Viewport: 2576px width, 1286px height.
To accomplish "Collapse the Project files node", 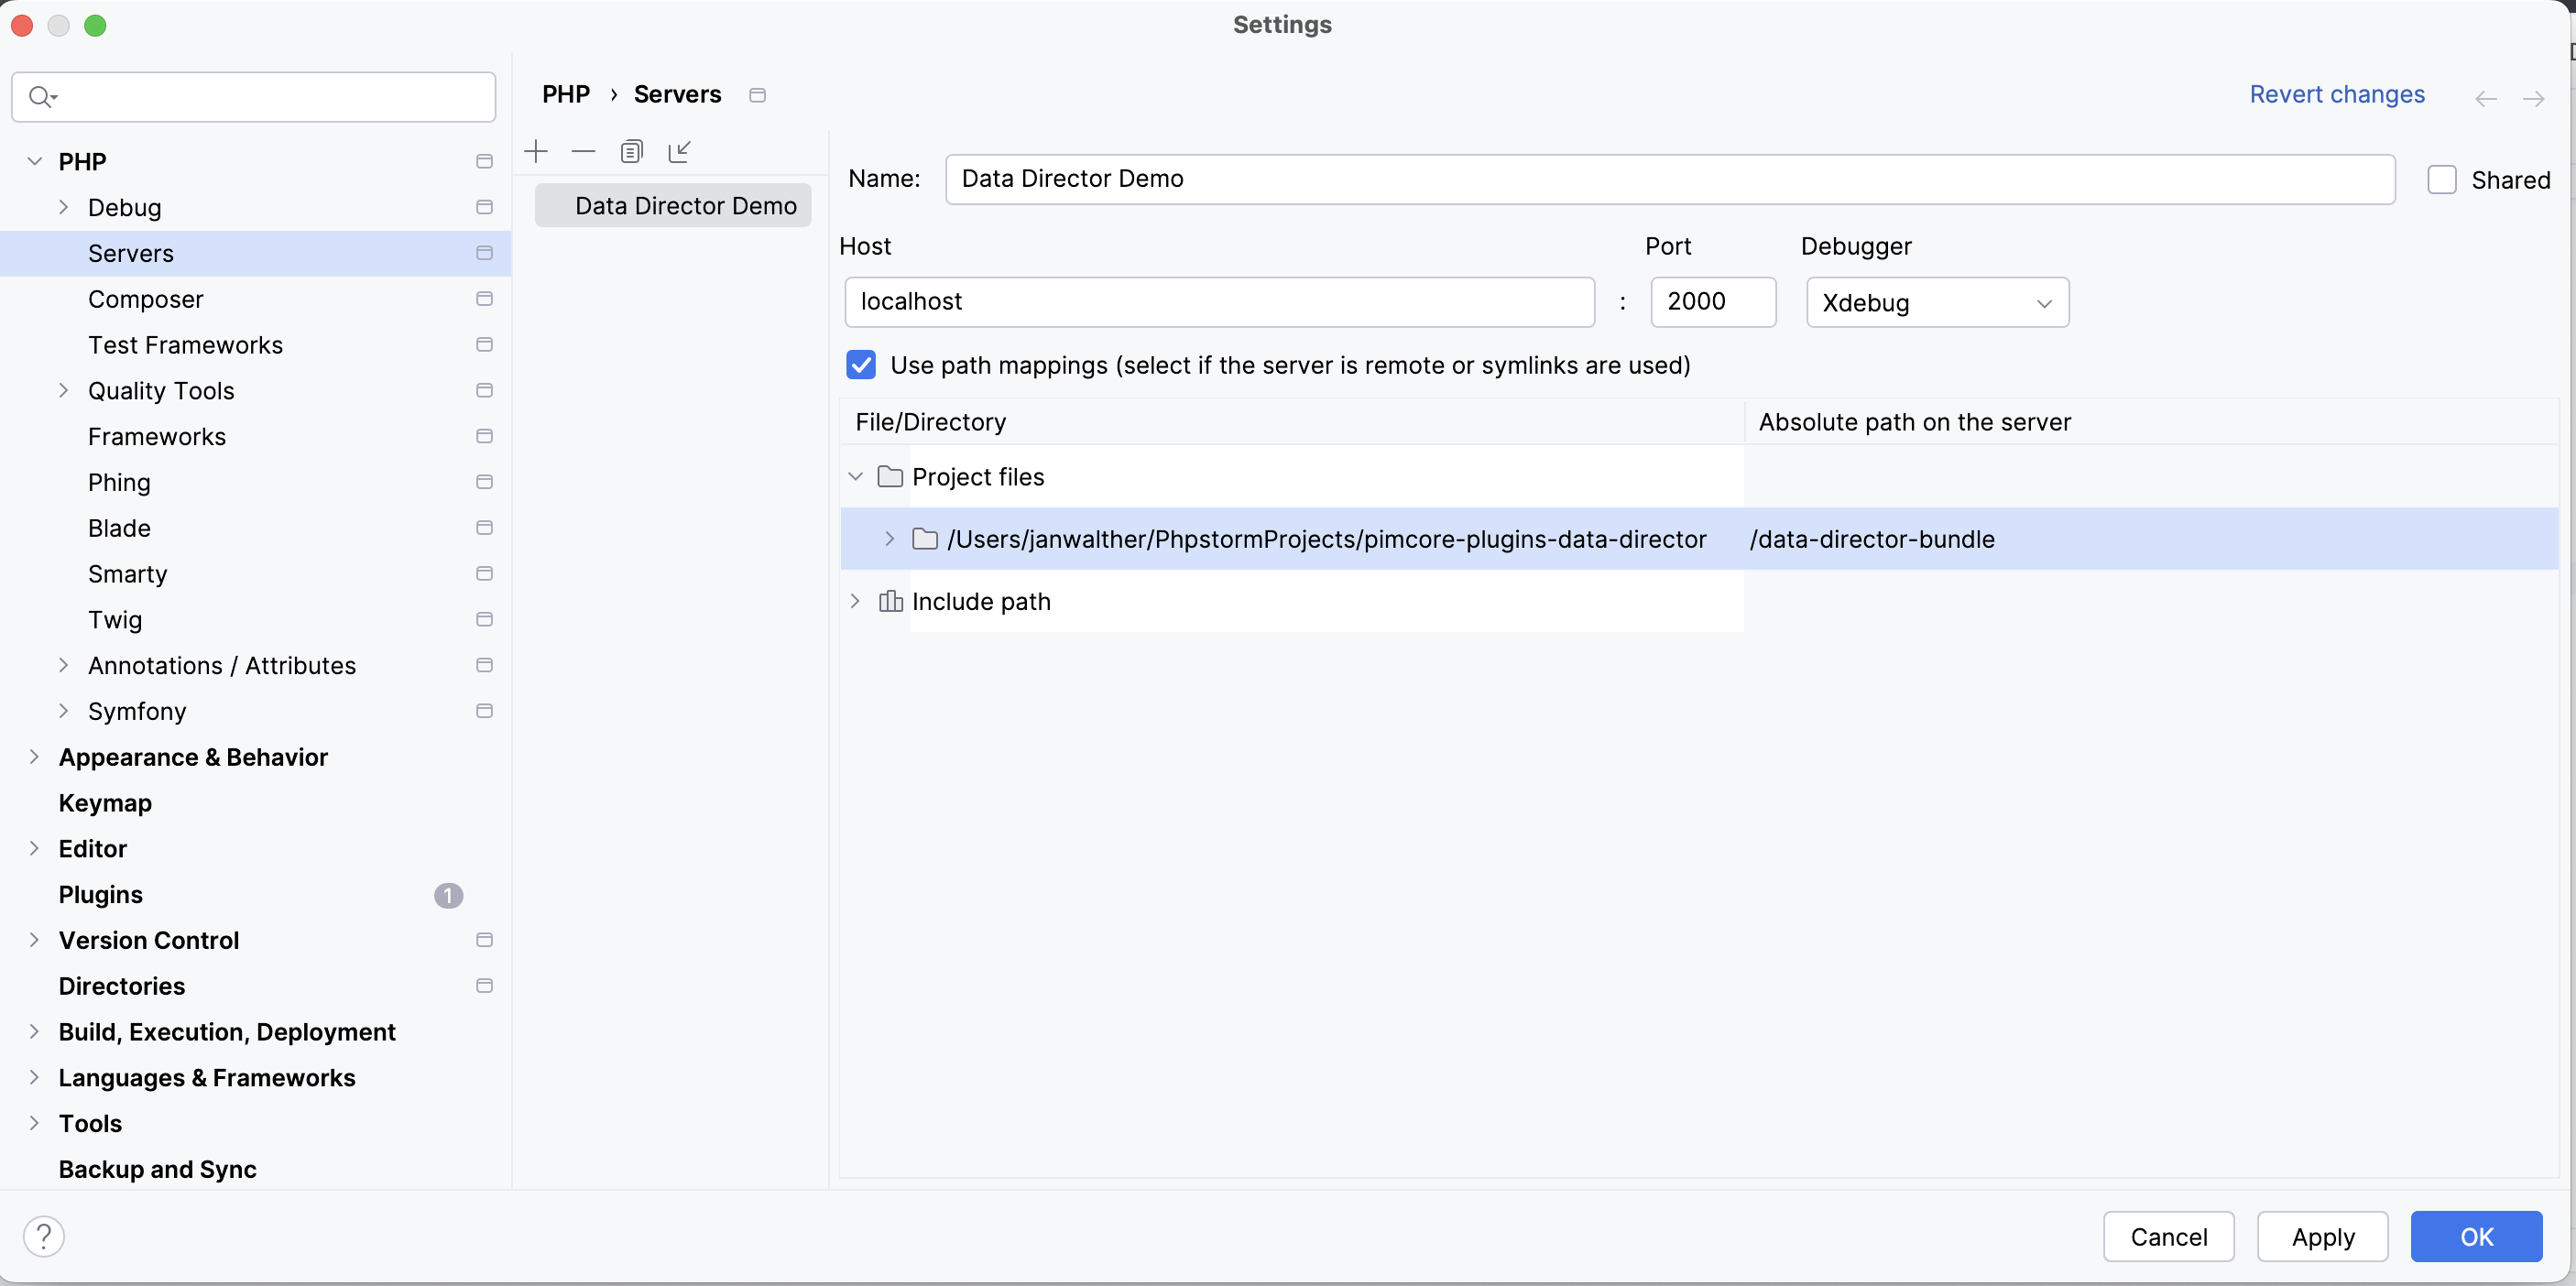I will click(855, 477).
